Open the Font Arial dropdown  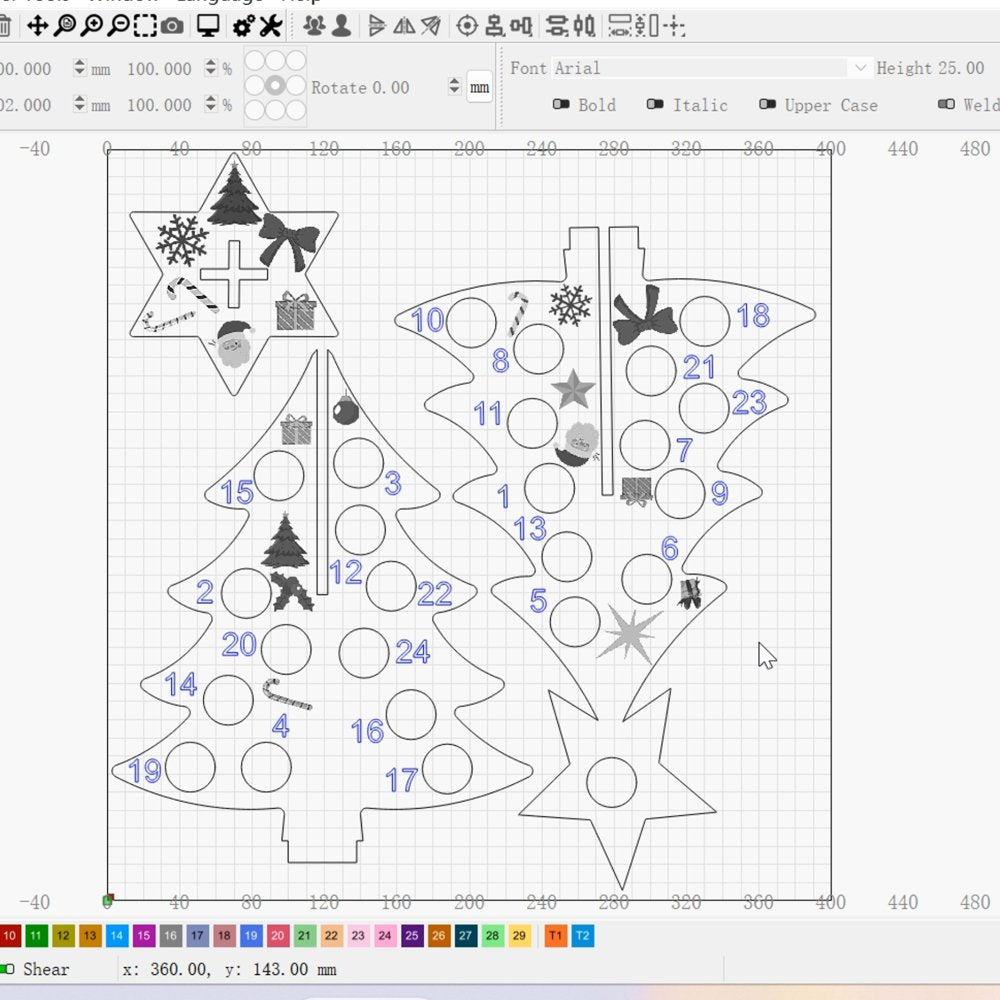(860, 68)
